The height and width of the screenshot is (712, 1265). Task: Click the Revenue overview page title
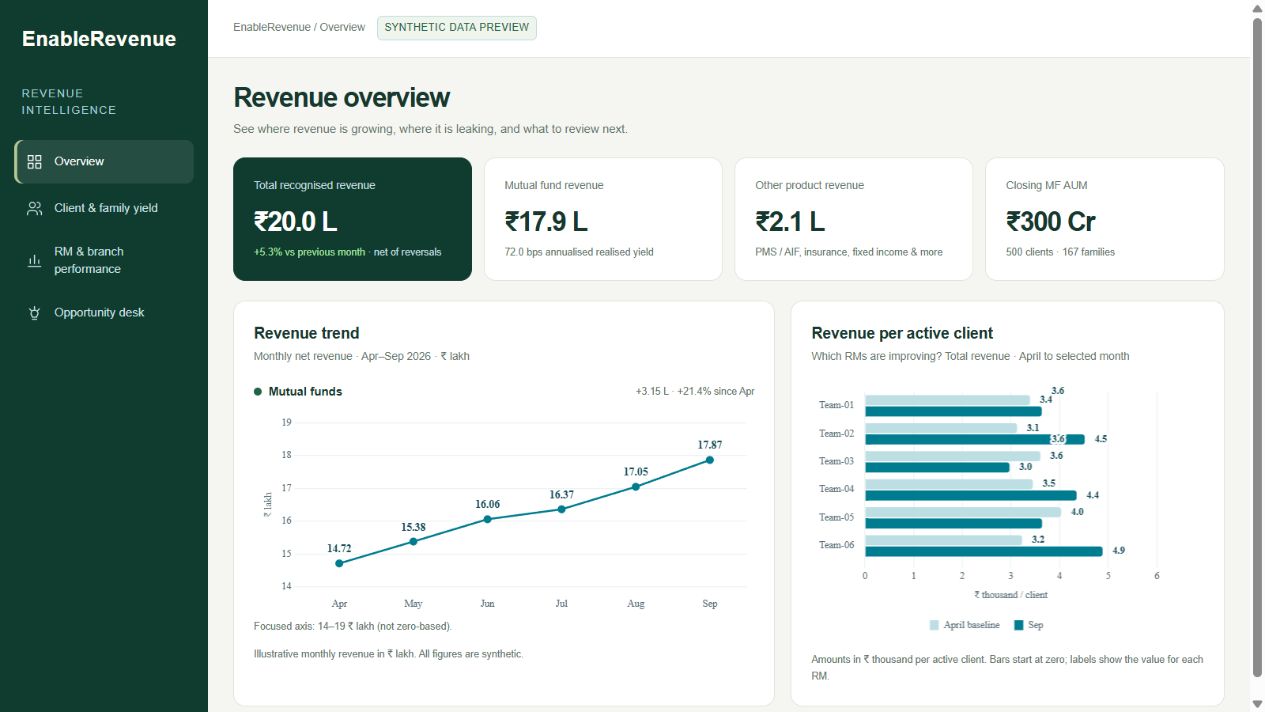point(342,98)
